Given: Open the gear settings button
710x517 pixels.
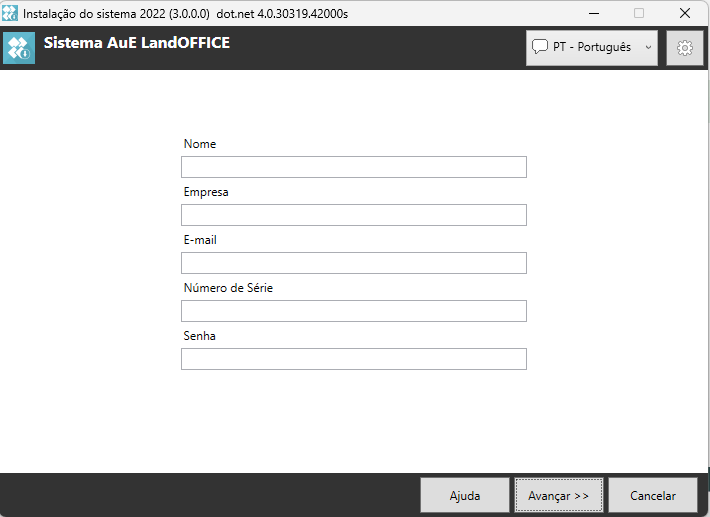Looking at the screenshot, I should (x=684, y=47).
